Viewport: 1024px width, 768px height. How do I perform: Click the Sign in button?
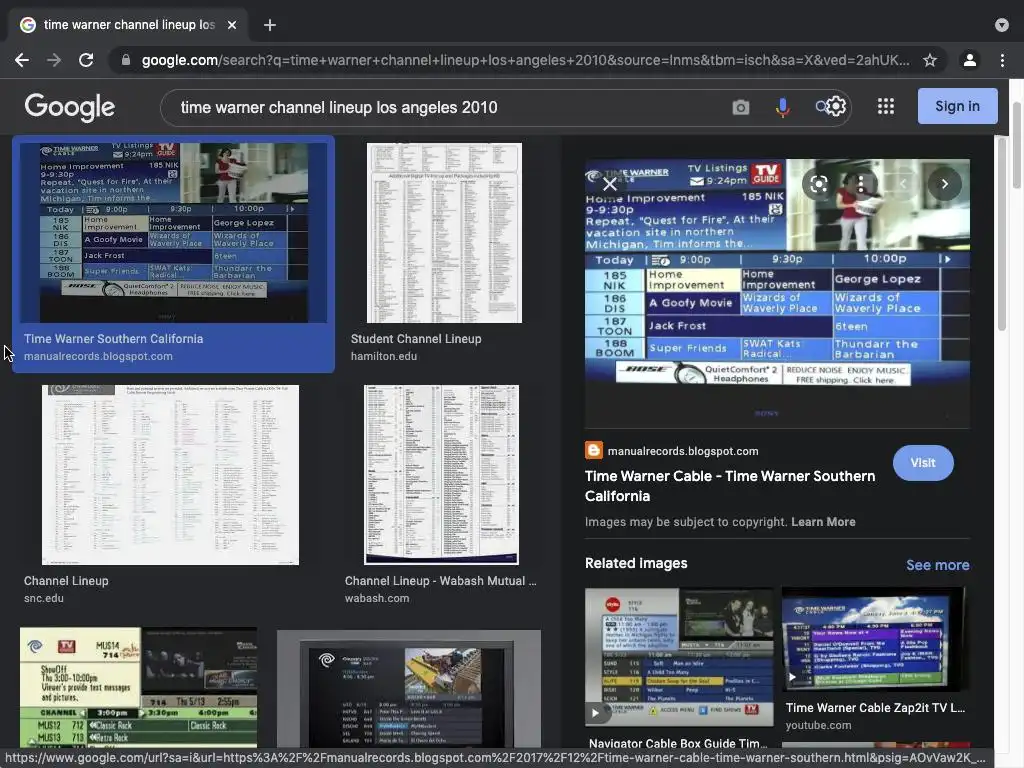pyautogui.click(x=957, y=106)
